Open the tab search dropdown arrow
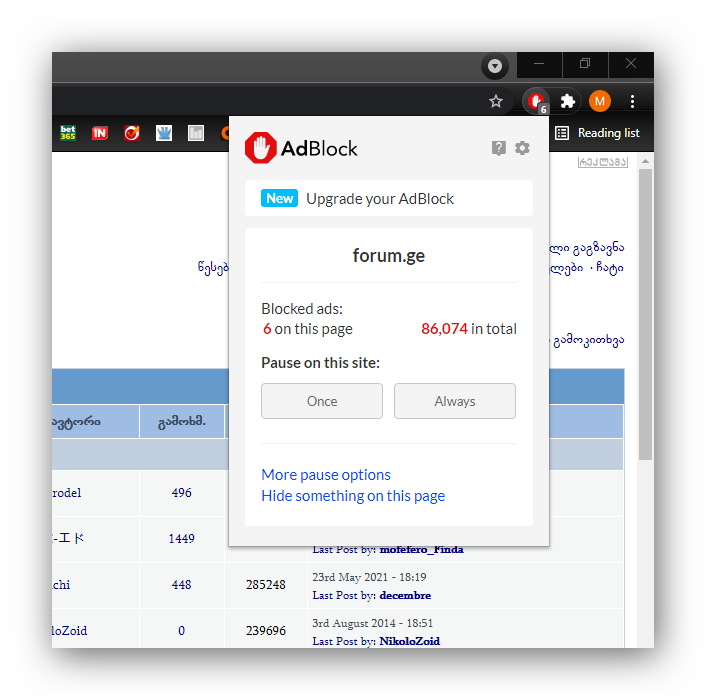706x700 pixels. (x=495, y=66)
